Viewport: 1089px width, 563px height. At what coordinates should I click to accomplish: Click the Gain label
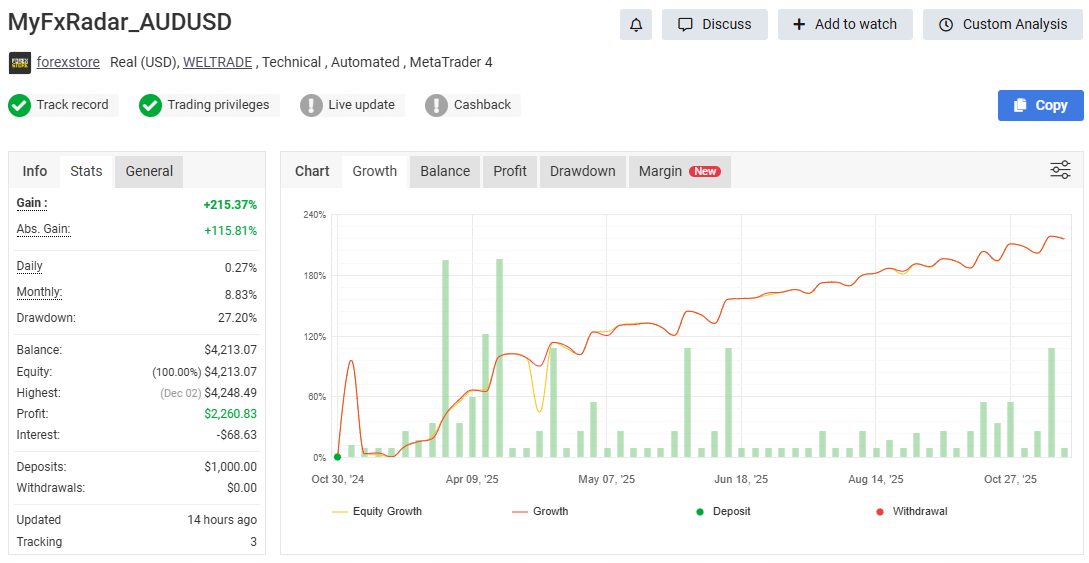click(x=32, y=203)
